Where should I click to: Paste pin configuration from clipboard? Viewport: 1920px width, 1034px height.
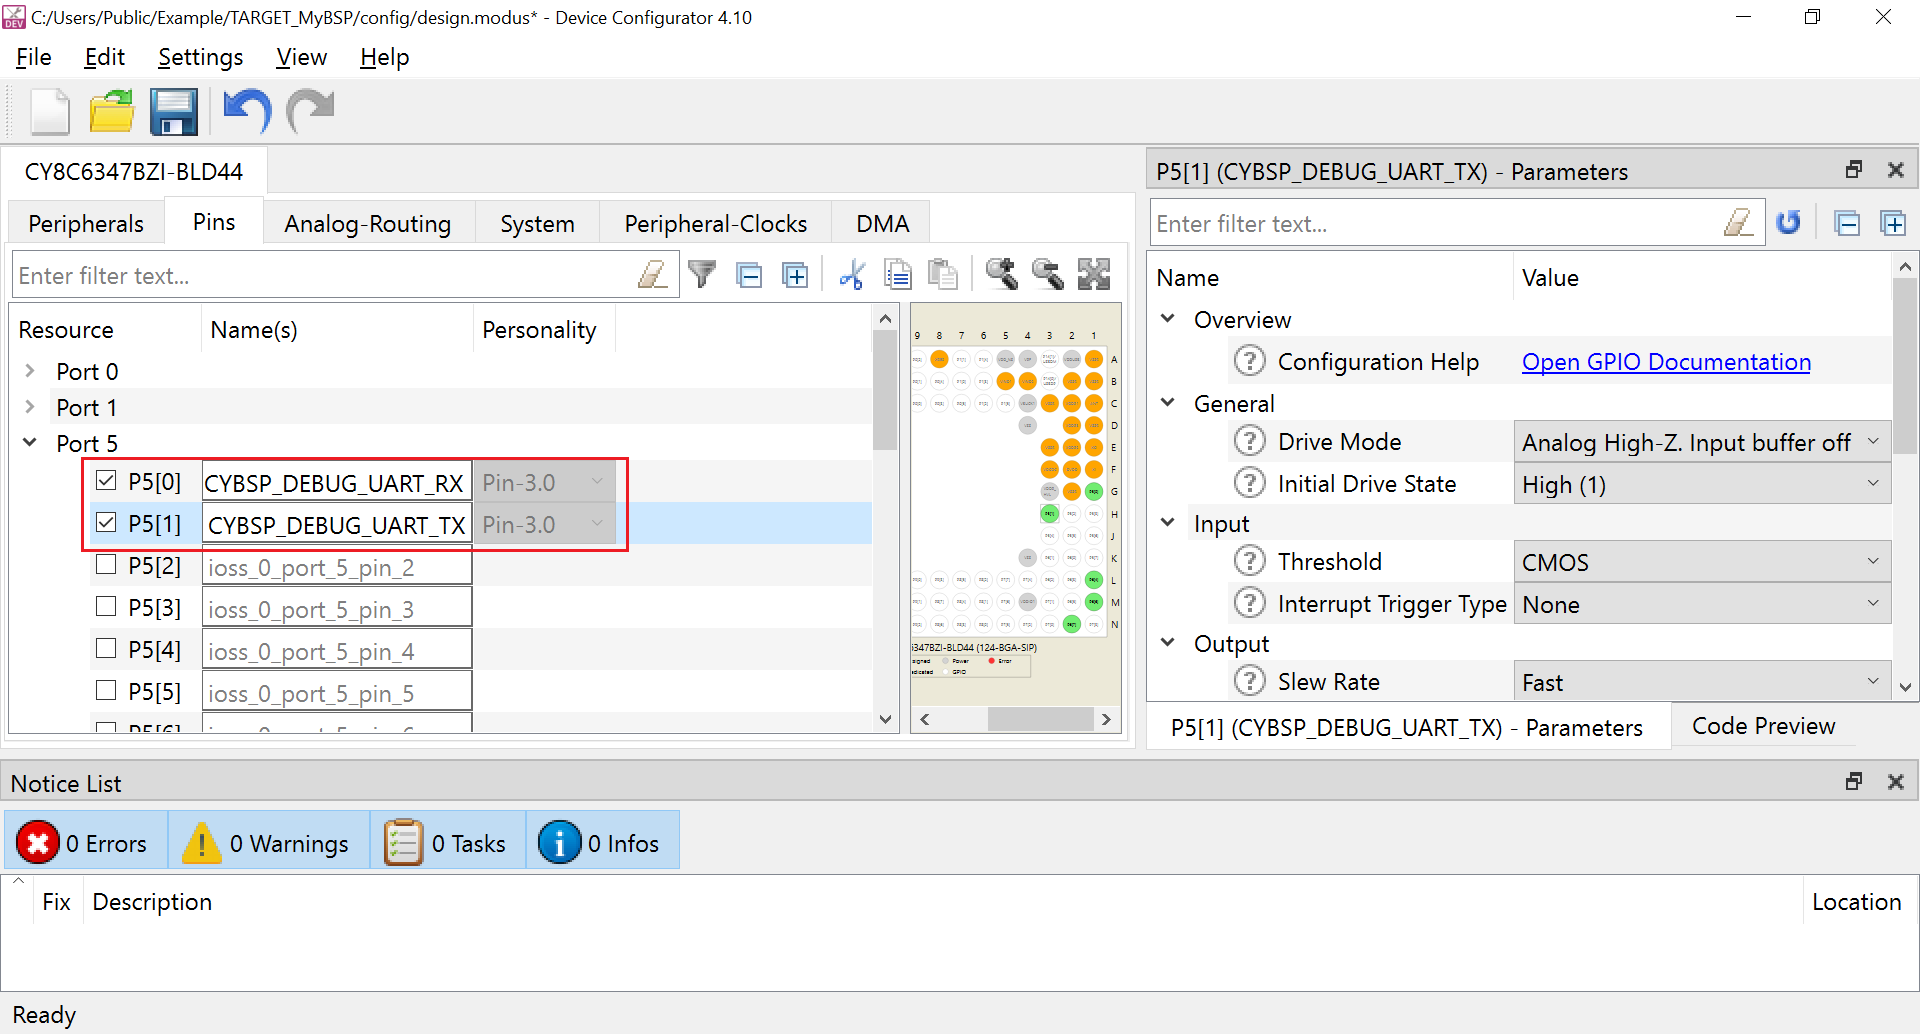click(942, 274)
